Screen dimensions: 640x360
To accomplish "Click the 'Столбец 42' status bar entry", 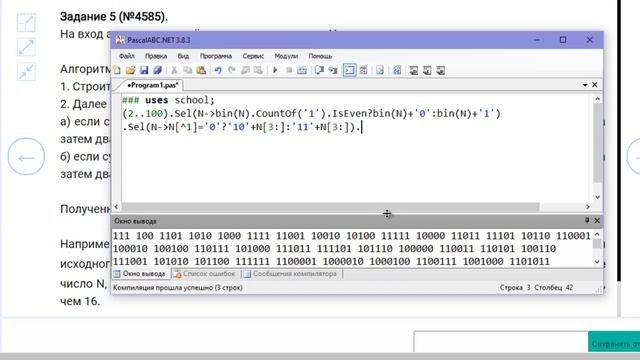I will tap(553, 288).
